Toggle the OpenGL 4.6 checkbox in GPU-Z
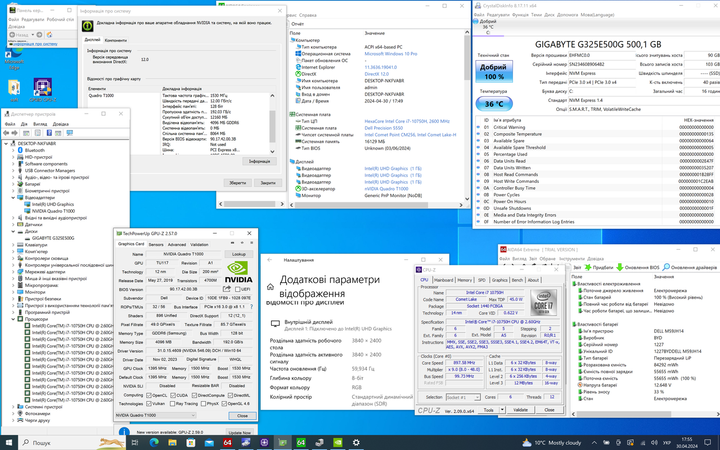Screen dimensions: 720x450 224,404
